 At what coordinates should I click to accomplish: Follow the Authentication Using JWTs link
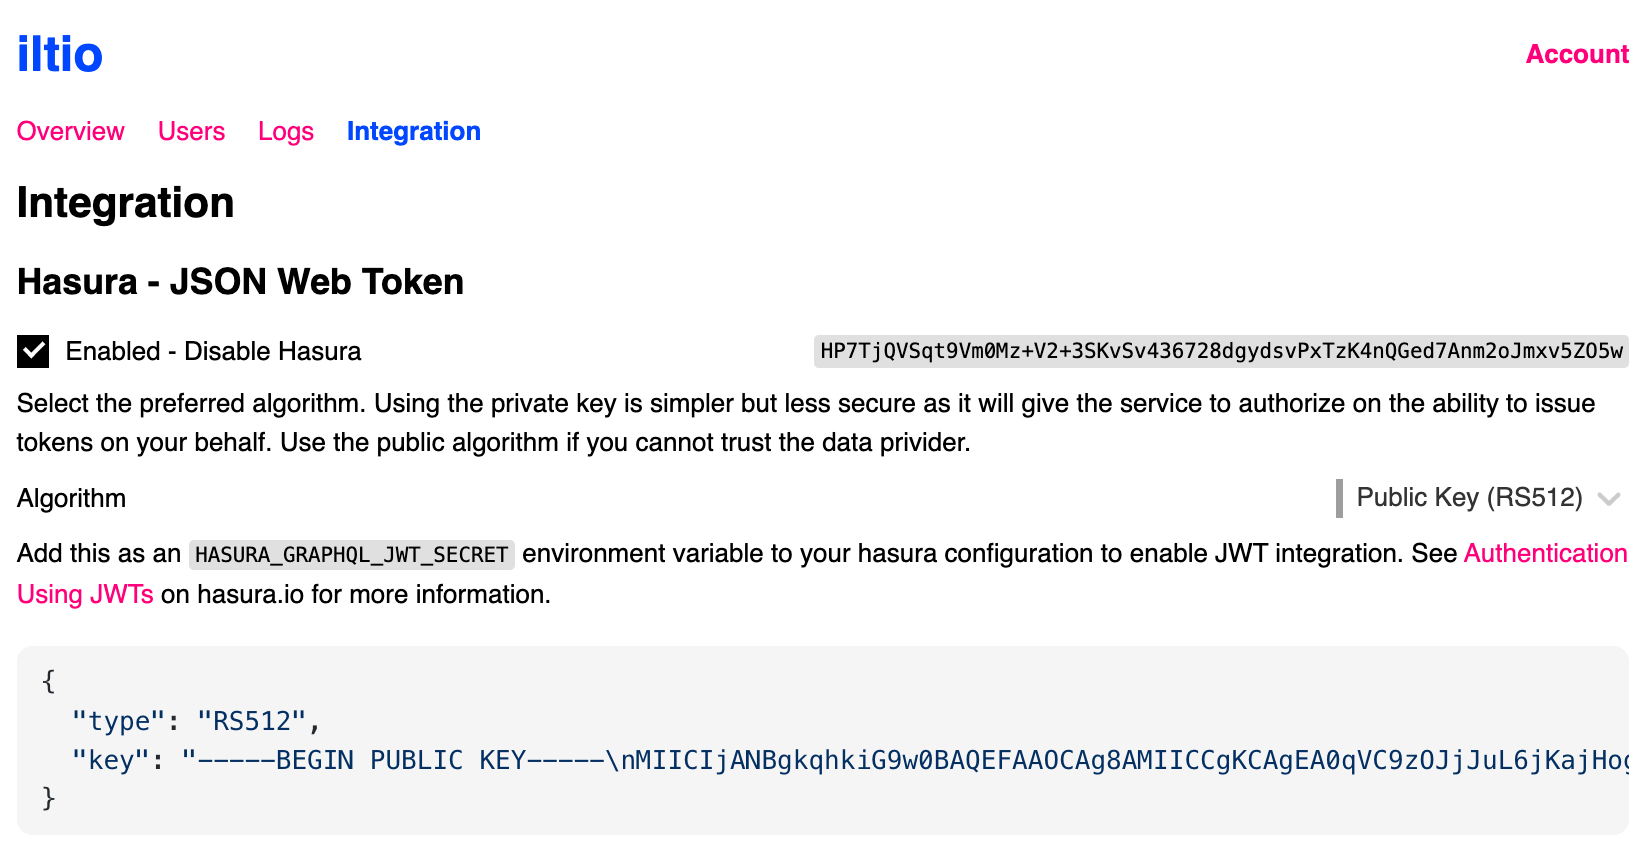(x=1544, y=553)
